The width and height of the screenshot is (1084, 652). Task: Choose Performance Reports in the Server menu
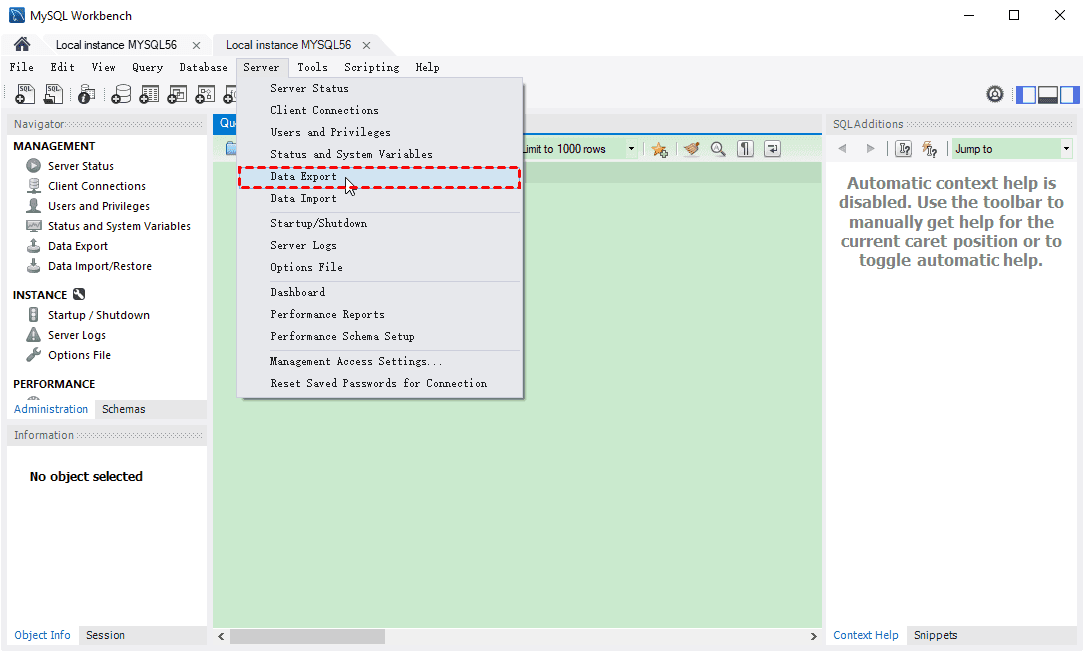coord(327,314)
